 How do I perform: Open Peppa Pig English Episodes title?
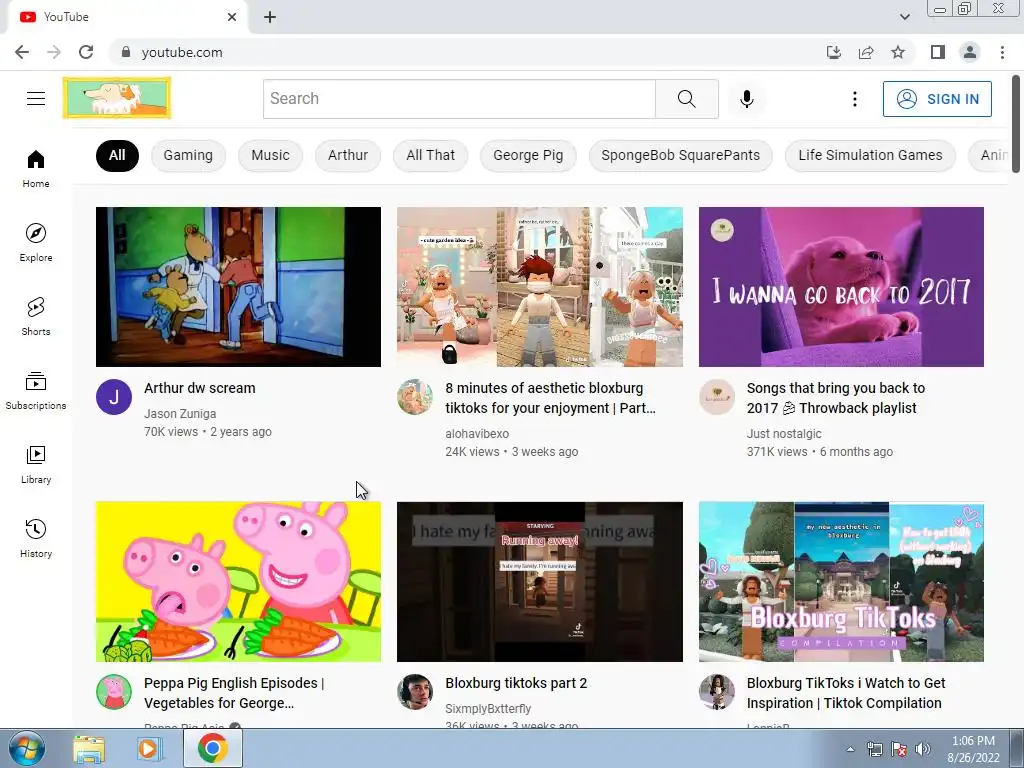[234, 693]
